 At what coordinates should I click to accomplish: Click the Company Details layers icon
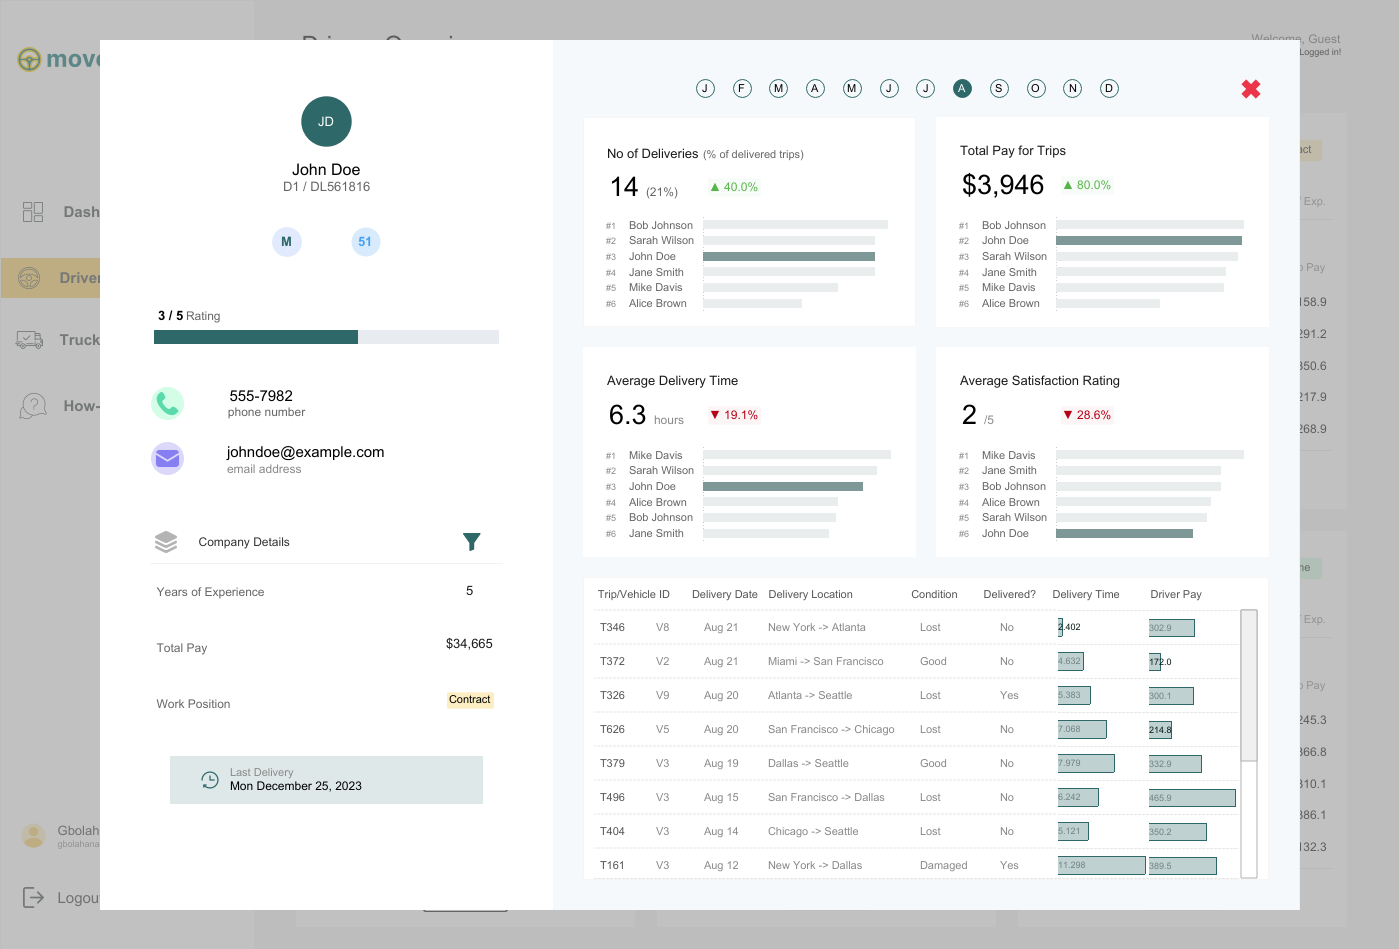coord(166,542)
